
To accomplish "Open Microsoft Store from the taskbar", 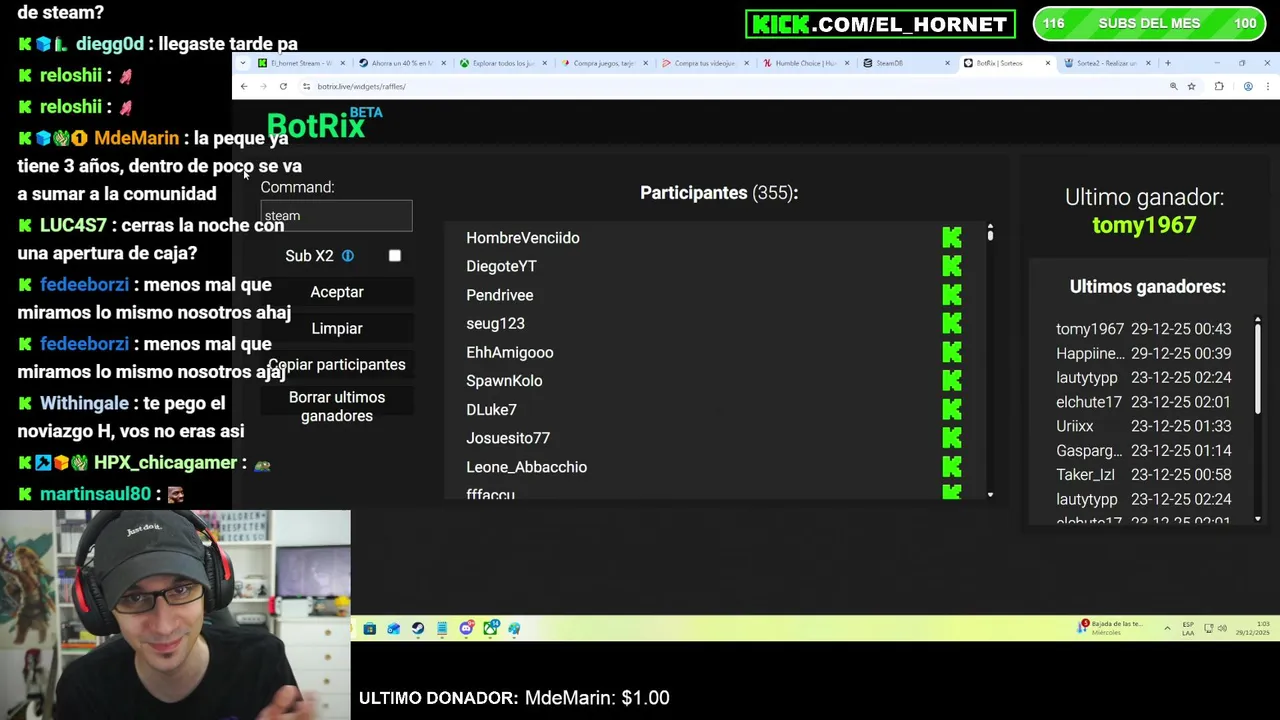I will tap(370, 628).
